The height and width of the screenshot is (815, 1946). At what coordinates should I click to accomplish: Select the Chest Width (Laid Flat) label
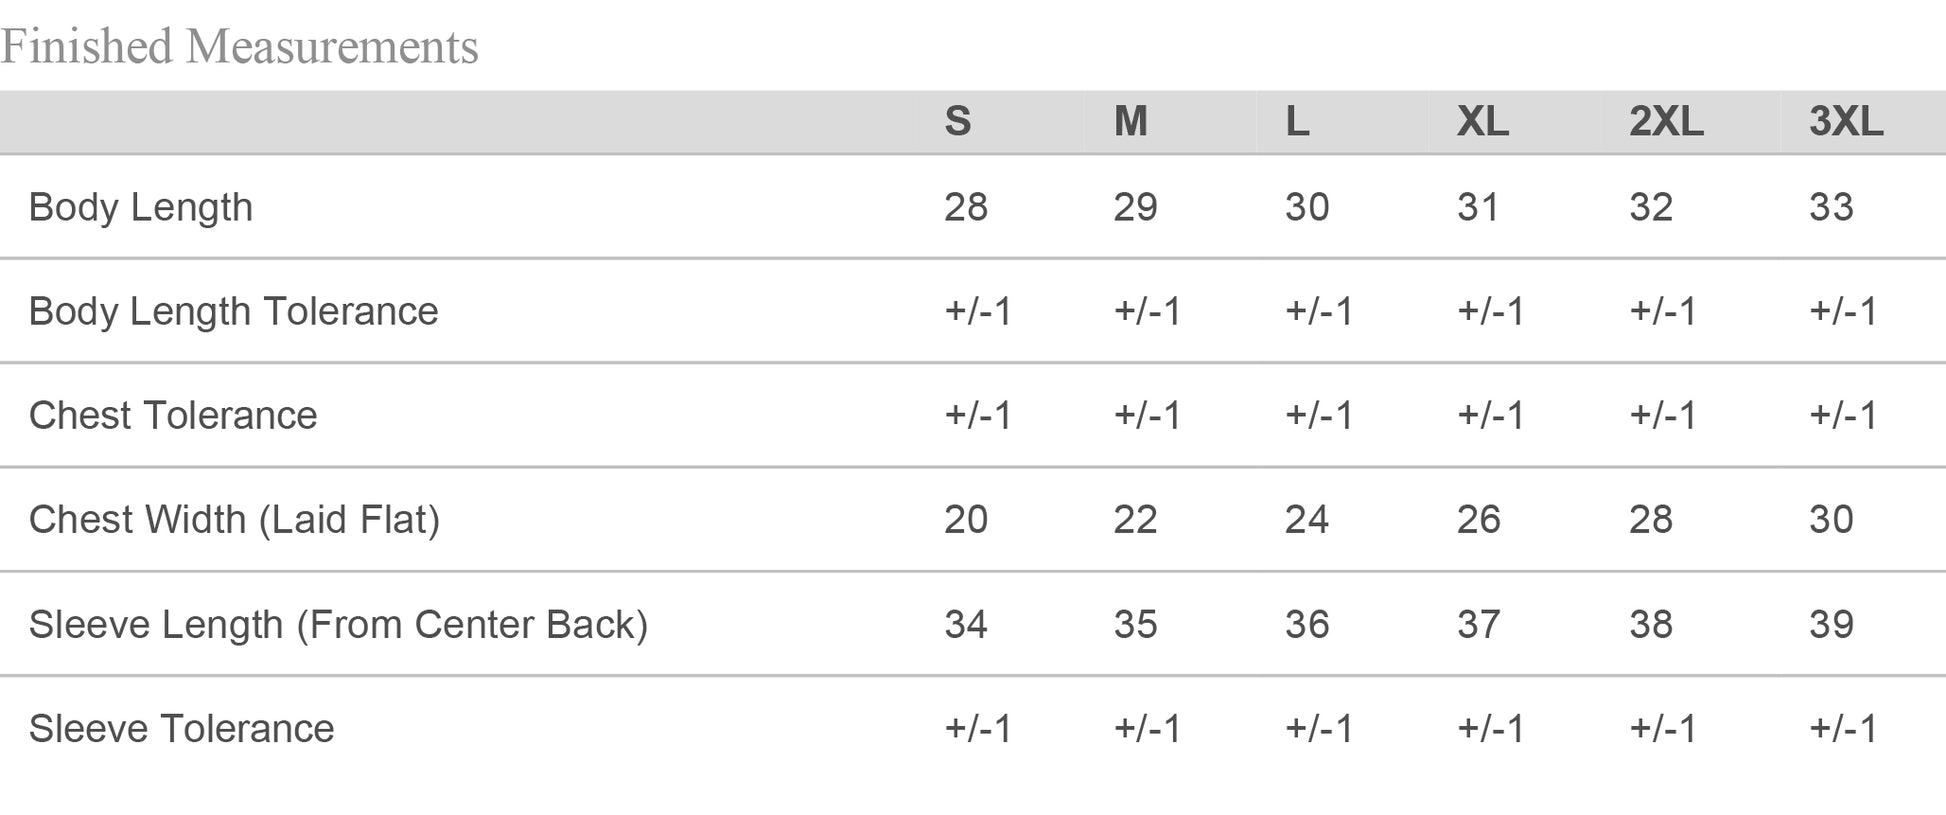(234, 519)
